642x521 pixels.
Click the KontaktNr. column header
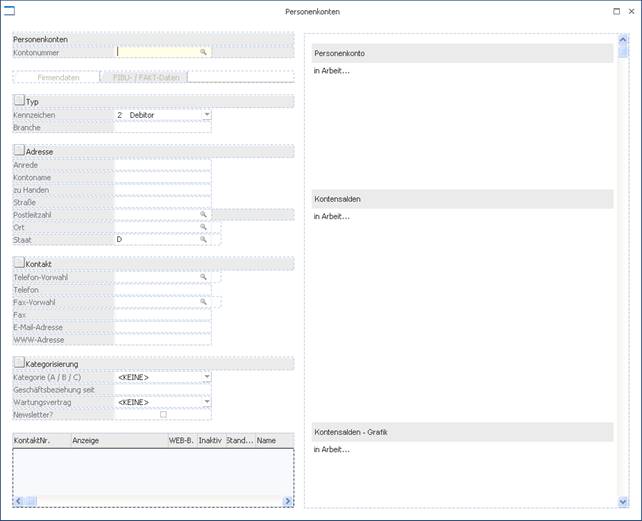coord(40,440)
